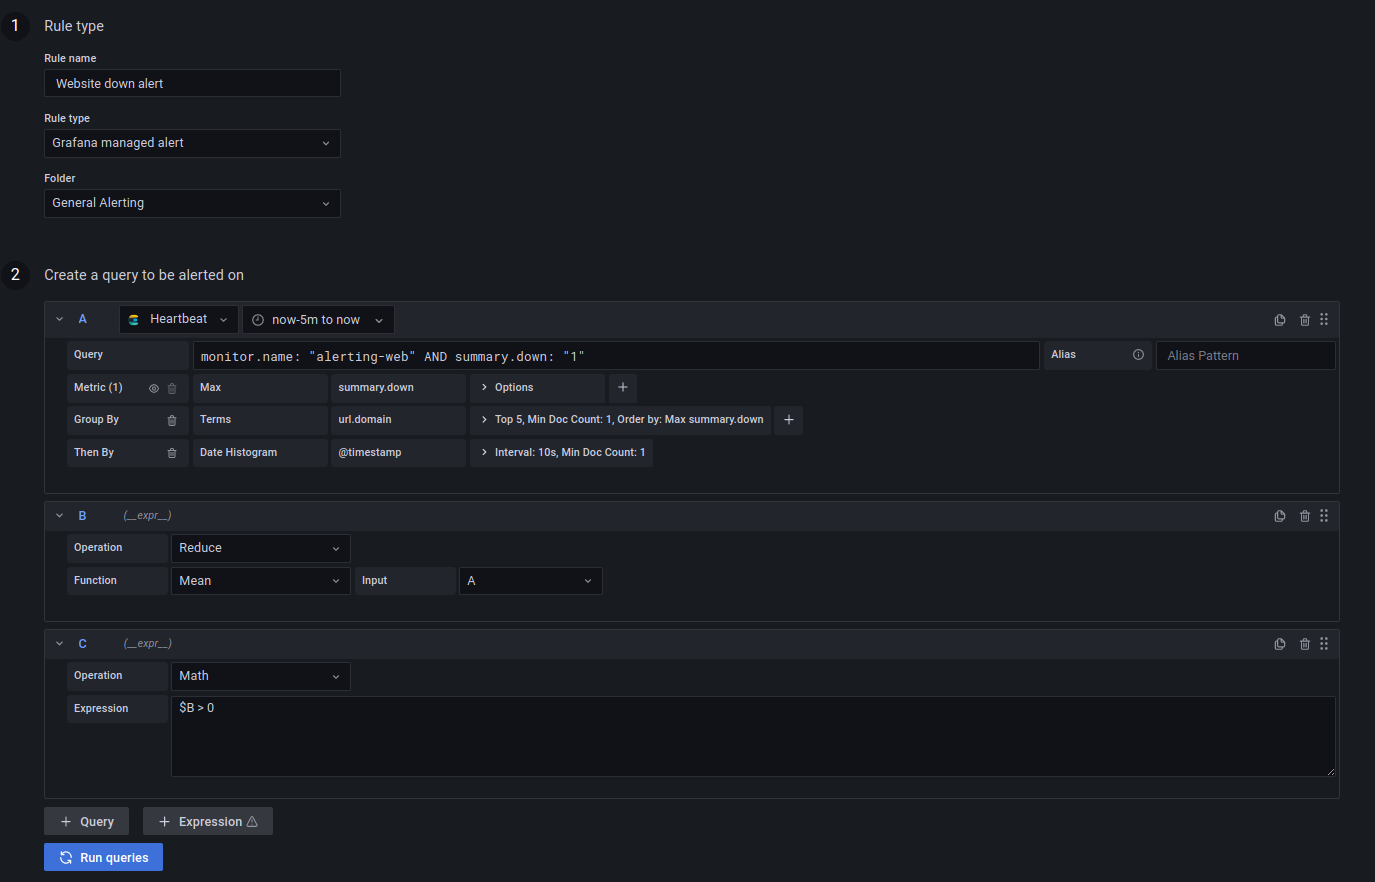Click the query A name label
This screenshot has width=1375, height=882.
click(83, 319)
